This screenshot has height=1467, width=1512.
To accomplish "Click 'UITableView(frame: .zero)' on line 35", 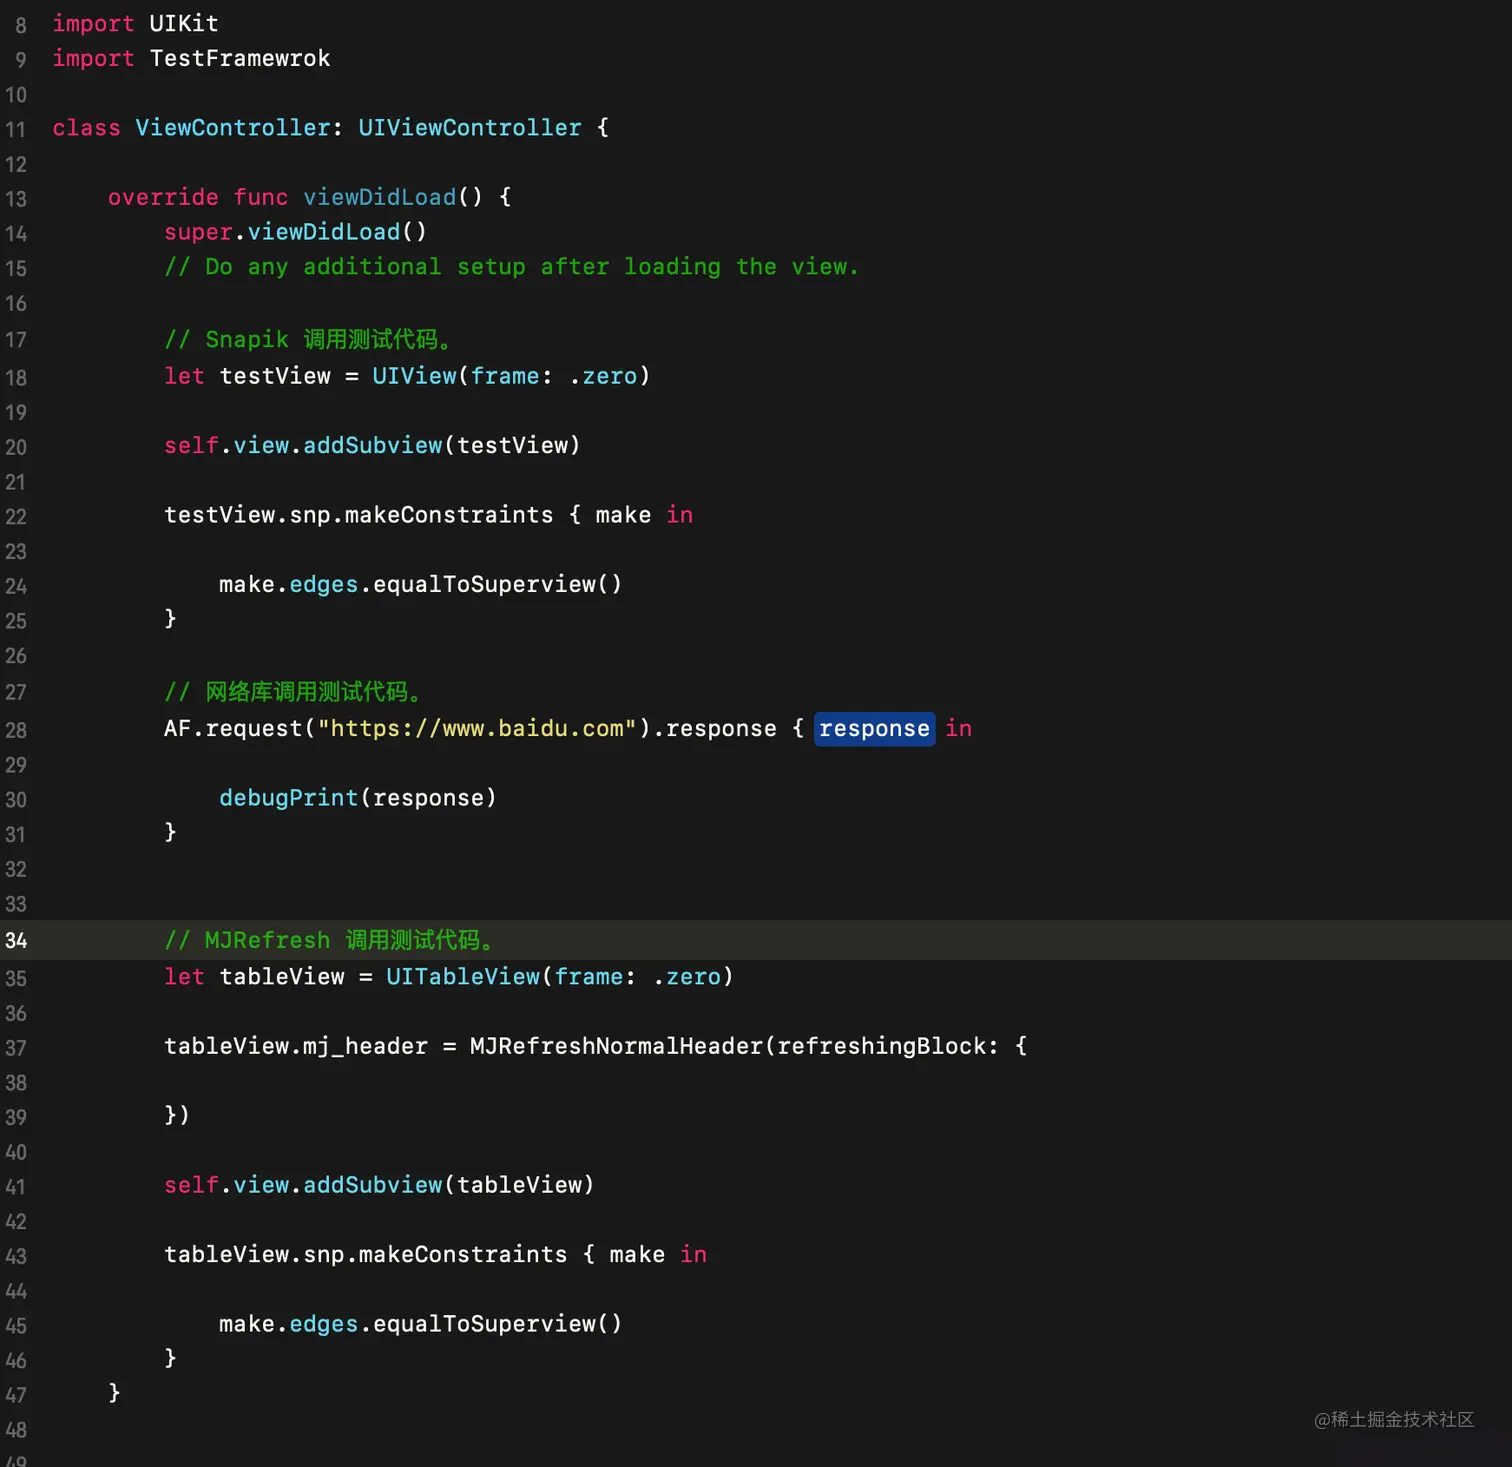I will coord(559,977).
